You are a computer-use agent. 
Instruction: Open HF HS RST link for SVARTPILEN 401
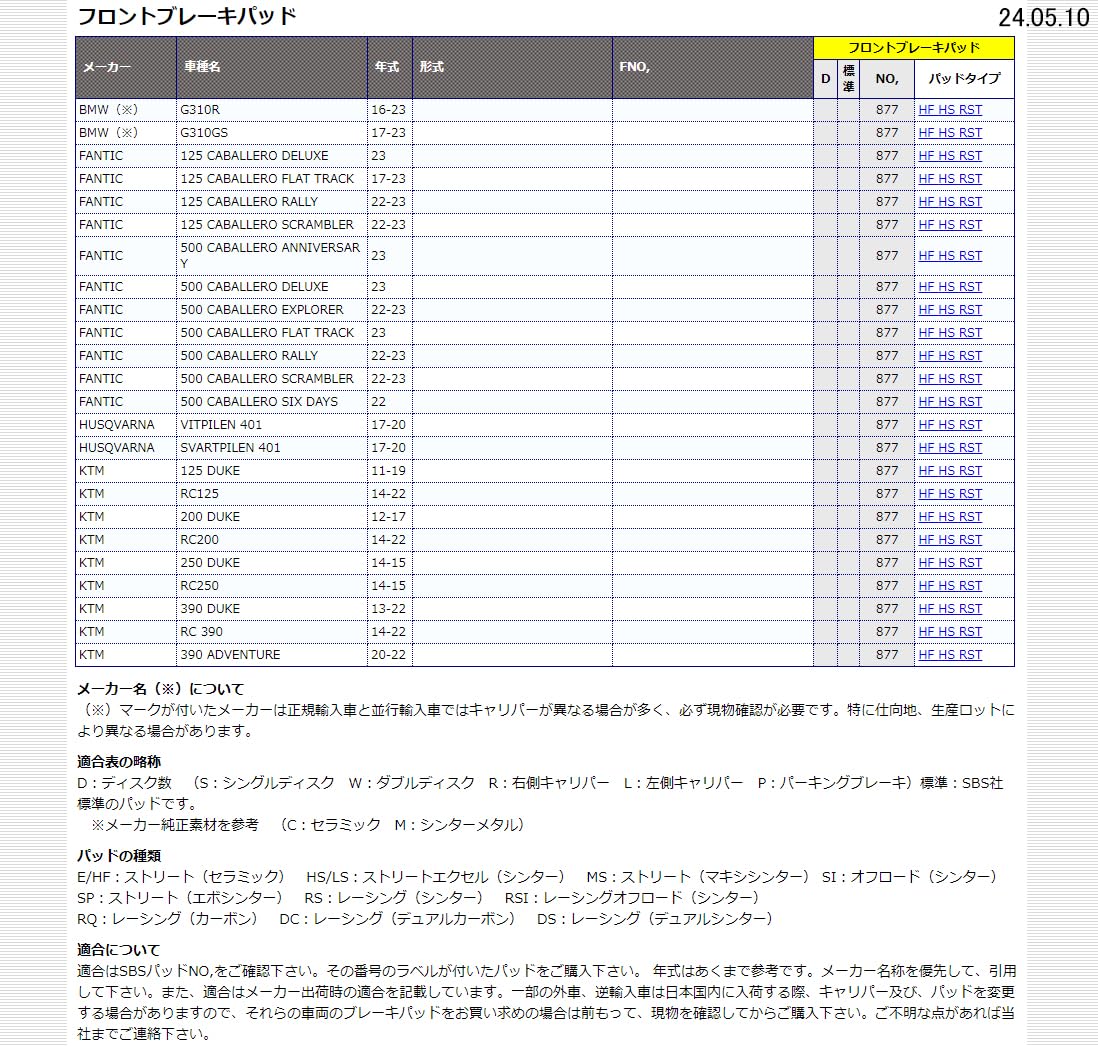[x=950, y=448]
